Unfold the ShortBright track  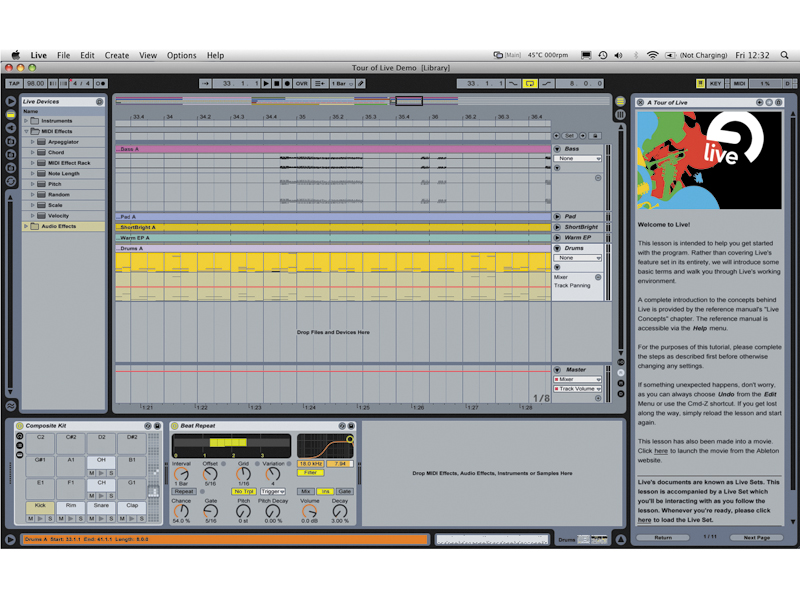click(x=557, y=227)
